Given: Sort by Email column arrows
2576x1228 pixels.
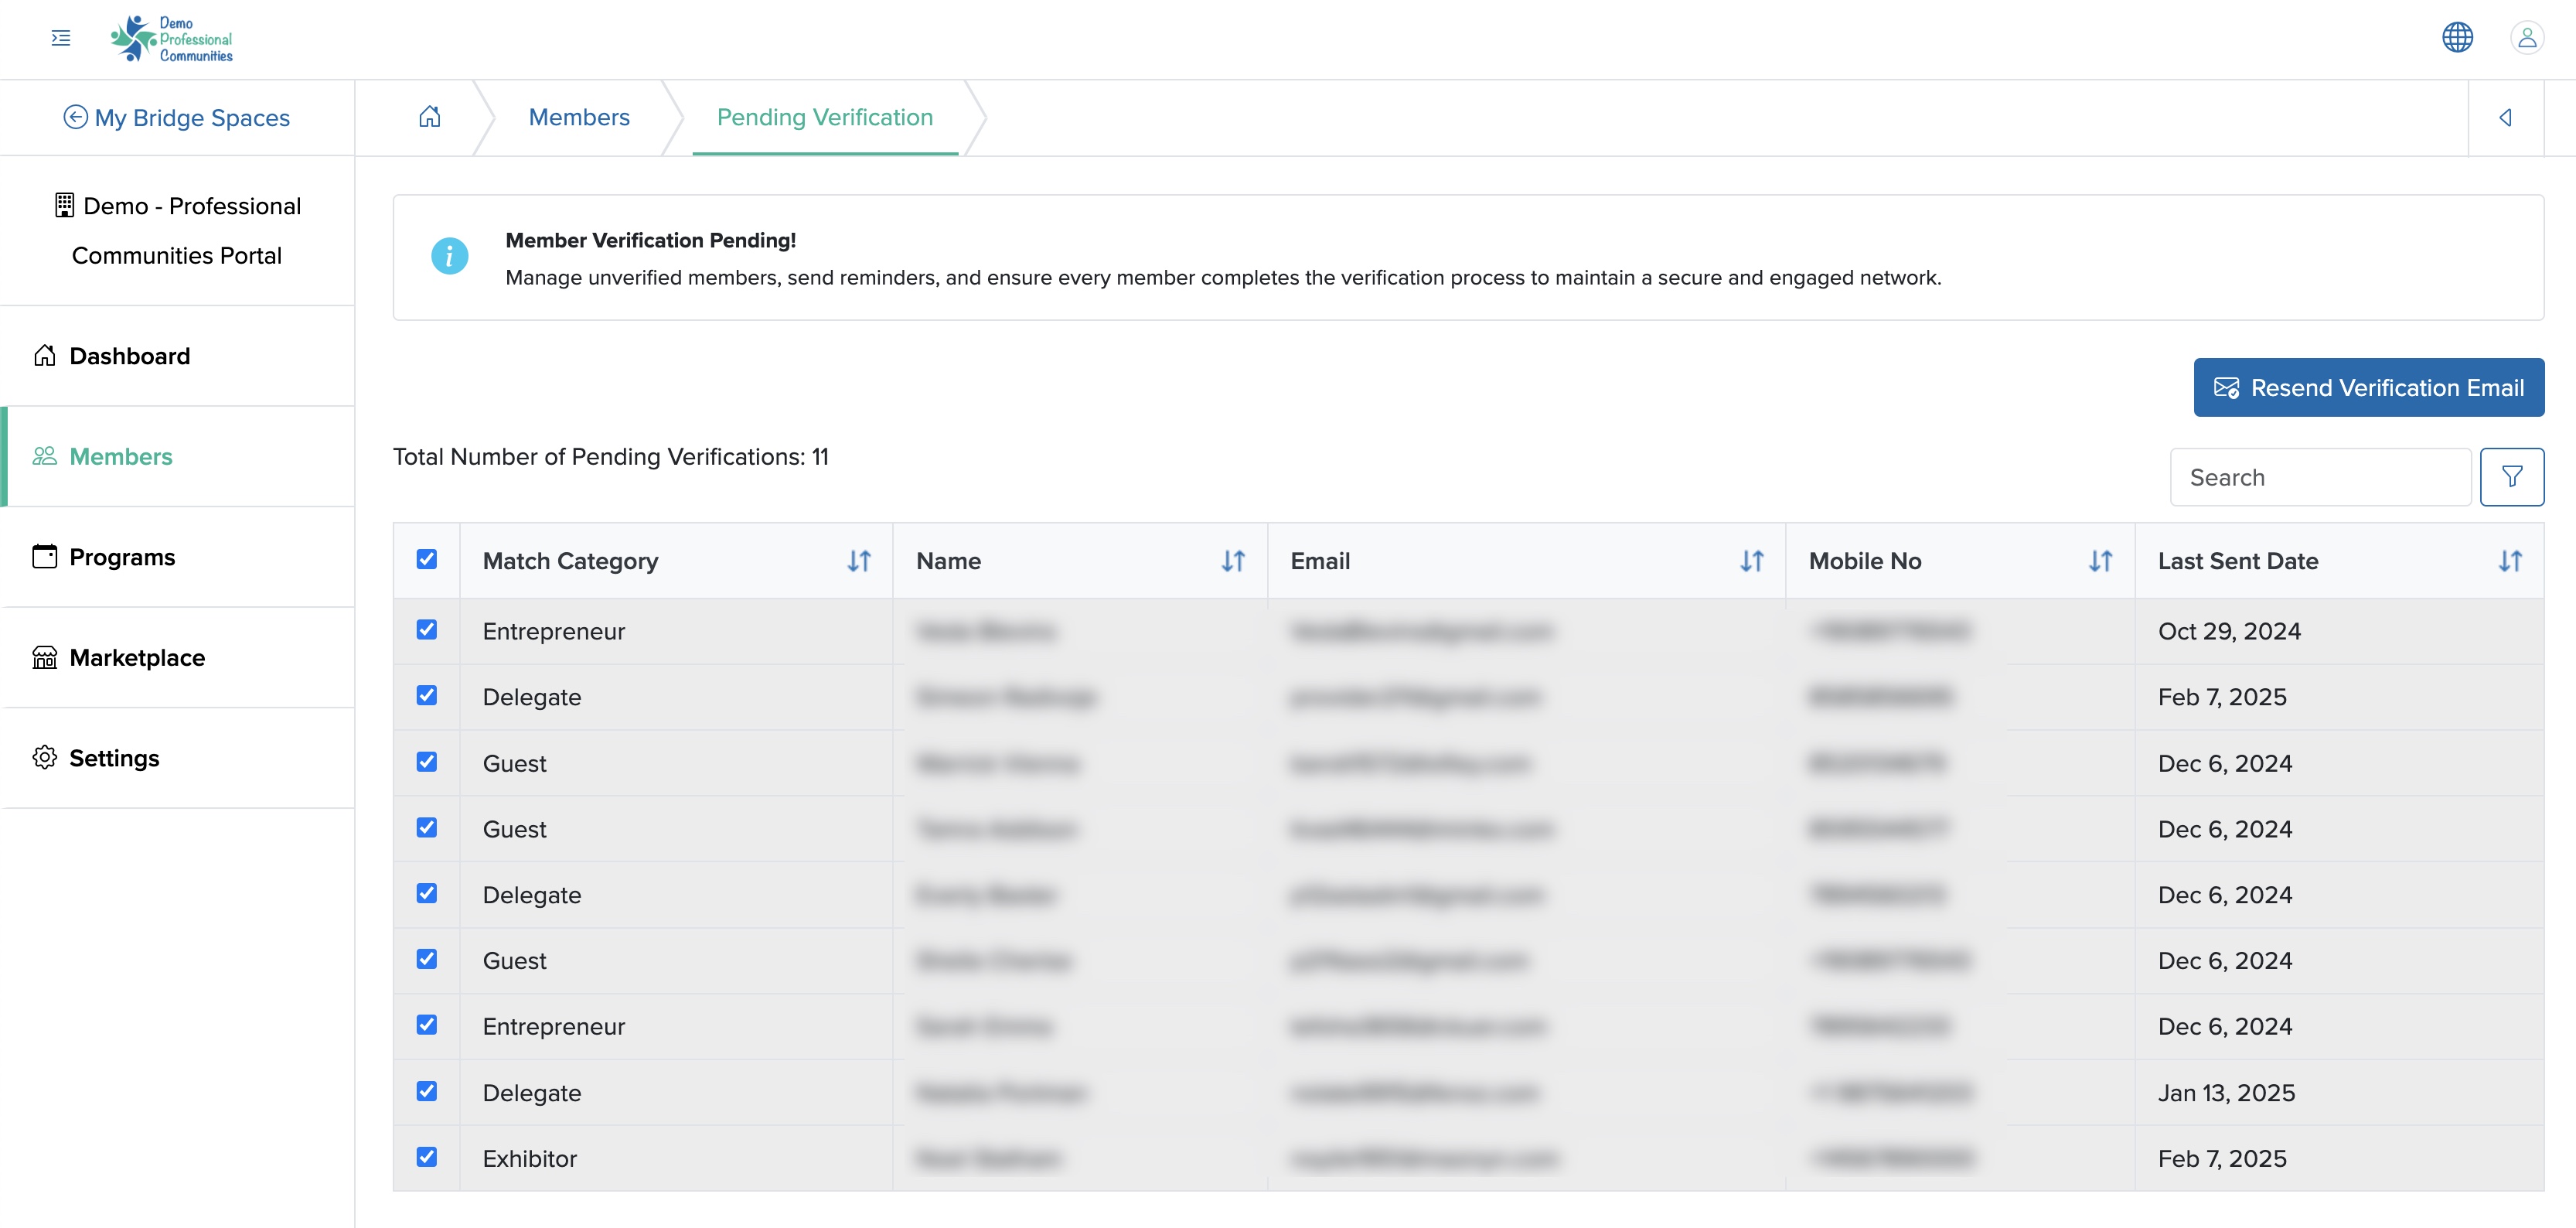Looking at the screenshot, I should (1751, 561).
